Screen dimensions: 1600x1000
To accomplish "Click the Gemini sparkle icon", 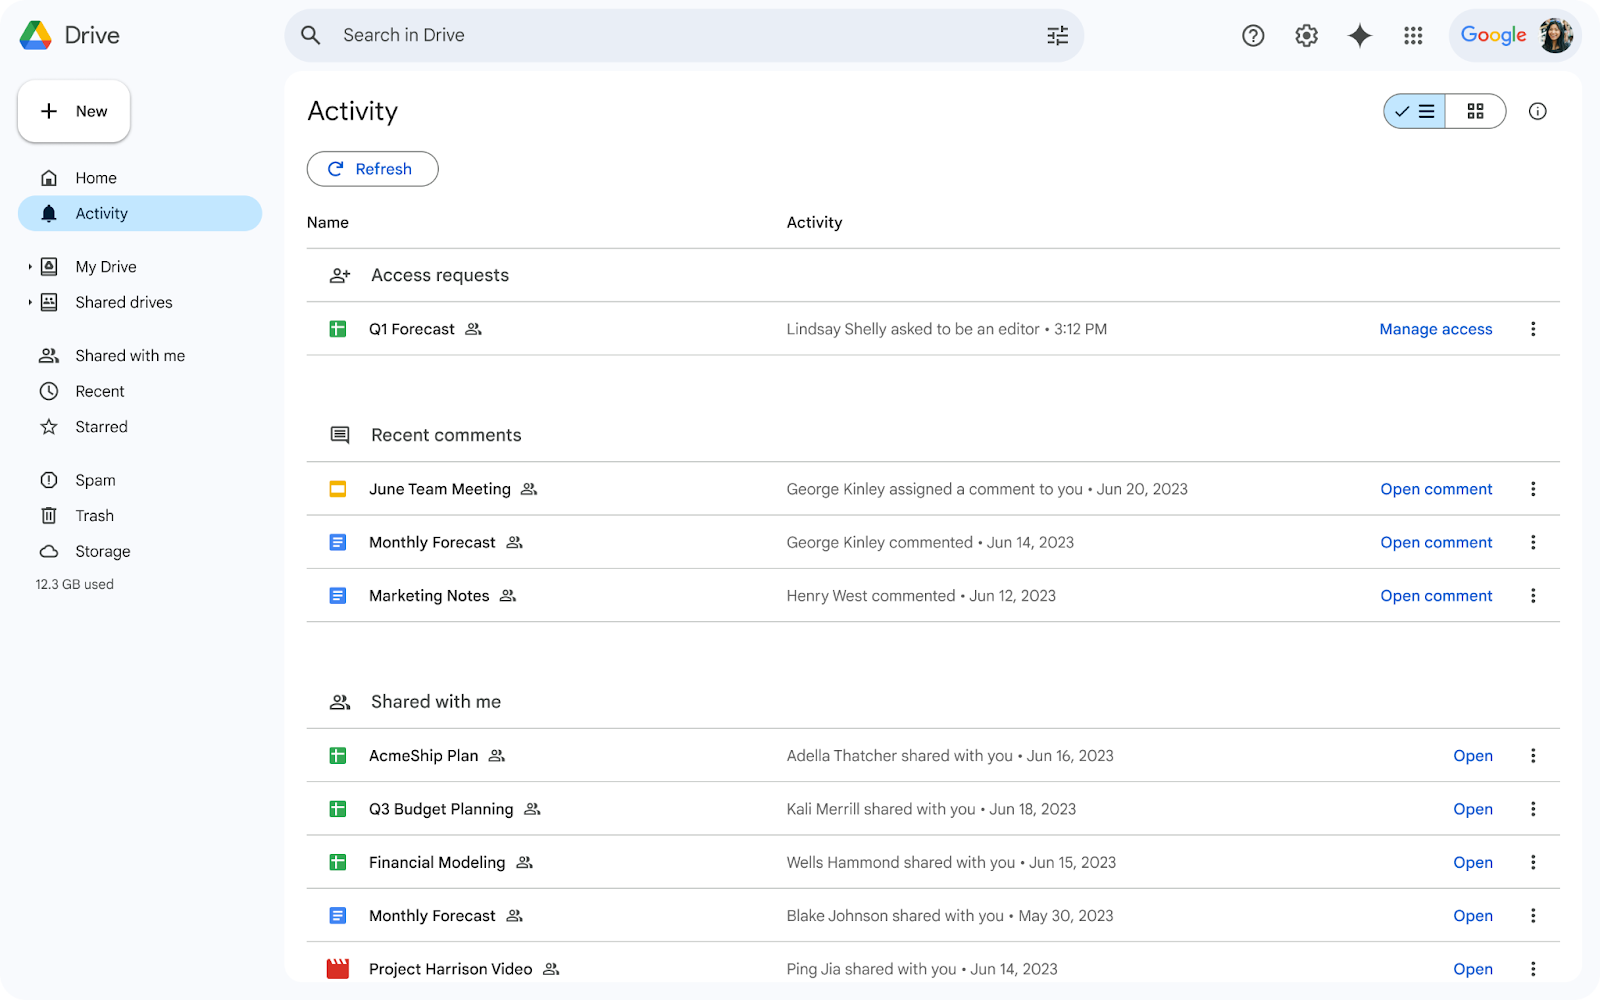I will (1359, 36).
